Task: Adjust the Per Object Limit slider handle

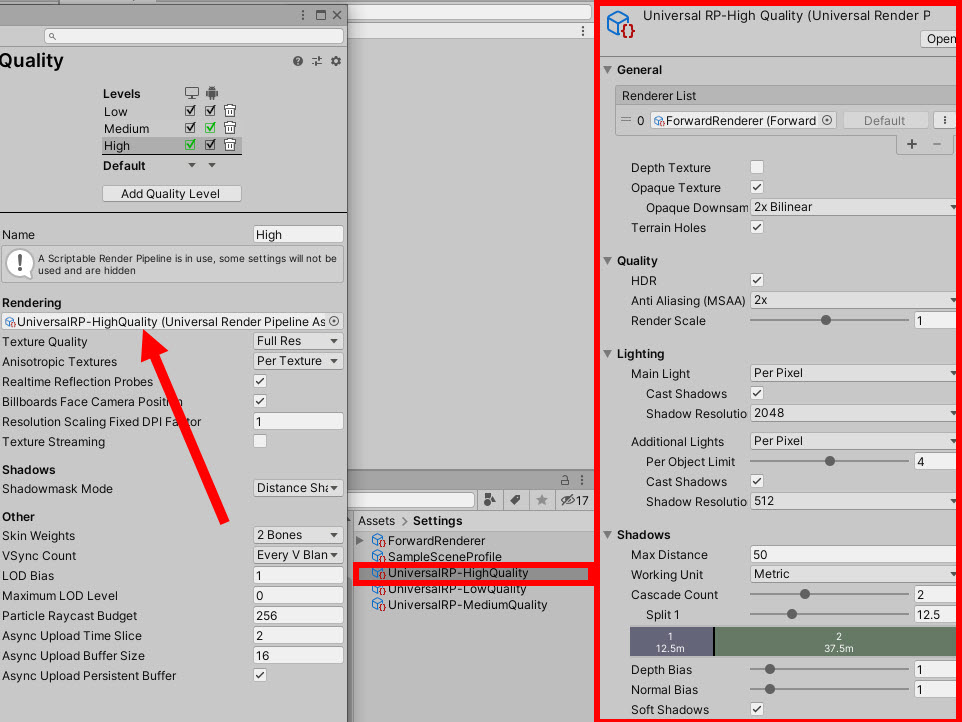Action: (829, 461)
